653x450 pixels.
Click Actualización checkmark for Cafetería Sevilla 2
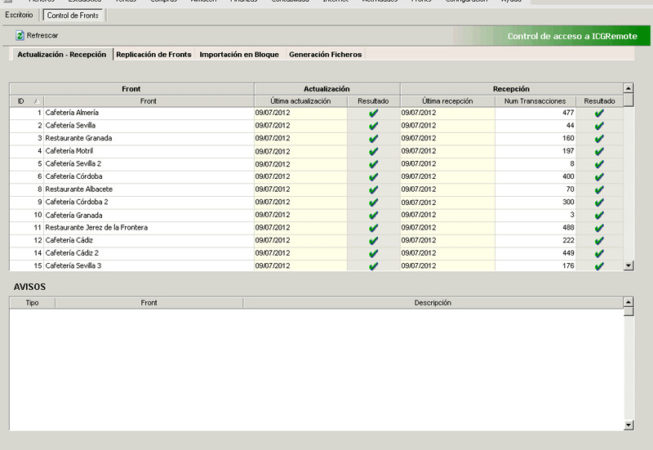374,164
